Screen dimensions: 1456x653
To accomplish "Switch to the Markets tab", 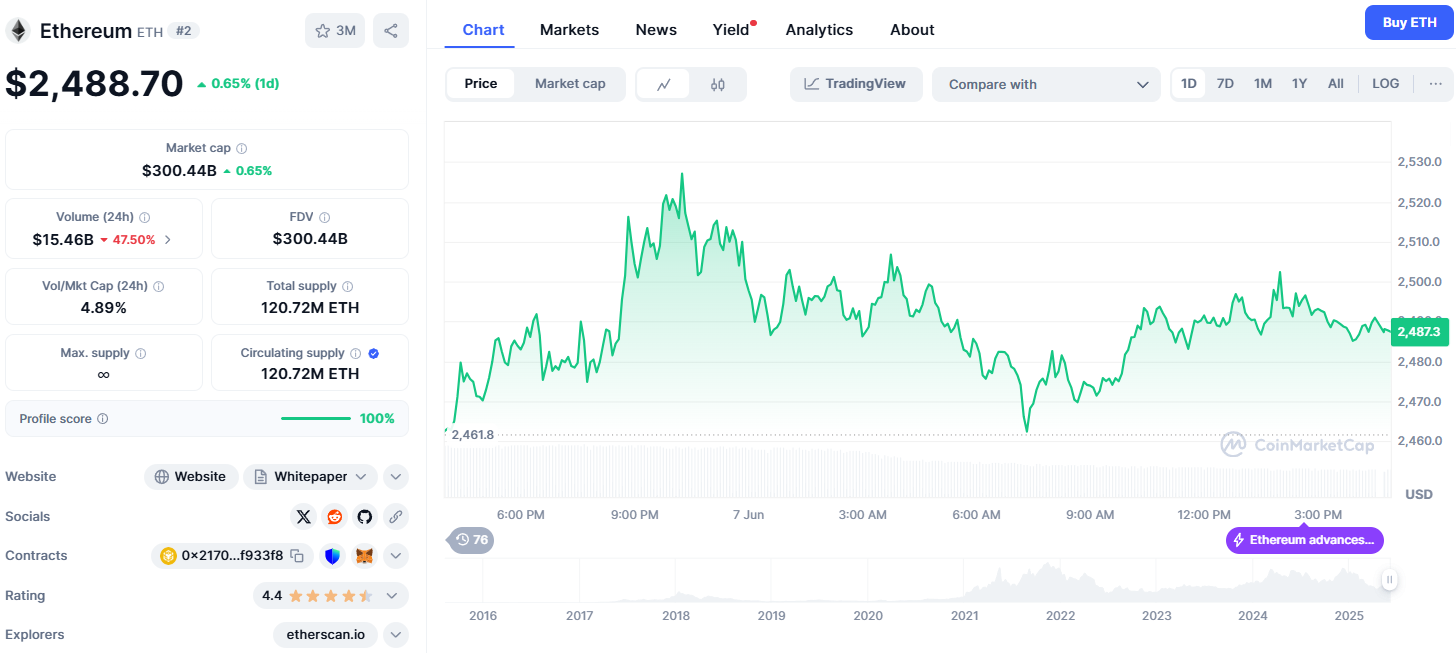I will click(569, 30).
